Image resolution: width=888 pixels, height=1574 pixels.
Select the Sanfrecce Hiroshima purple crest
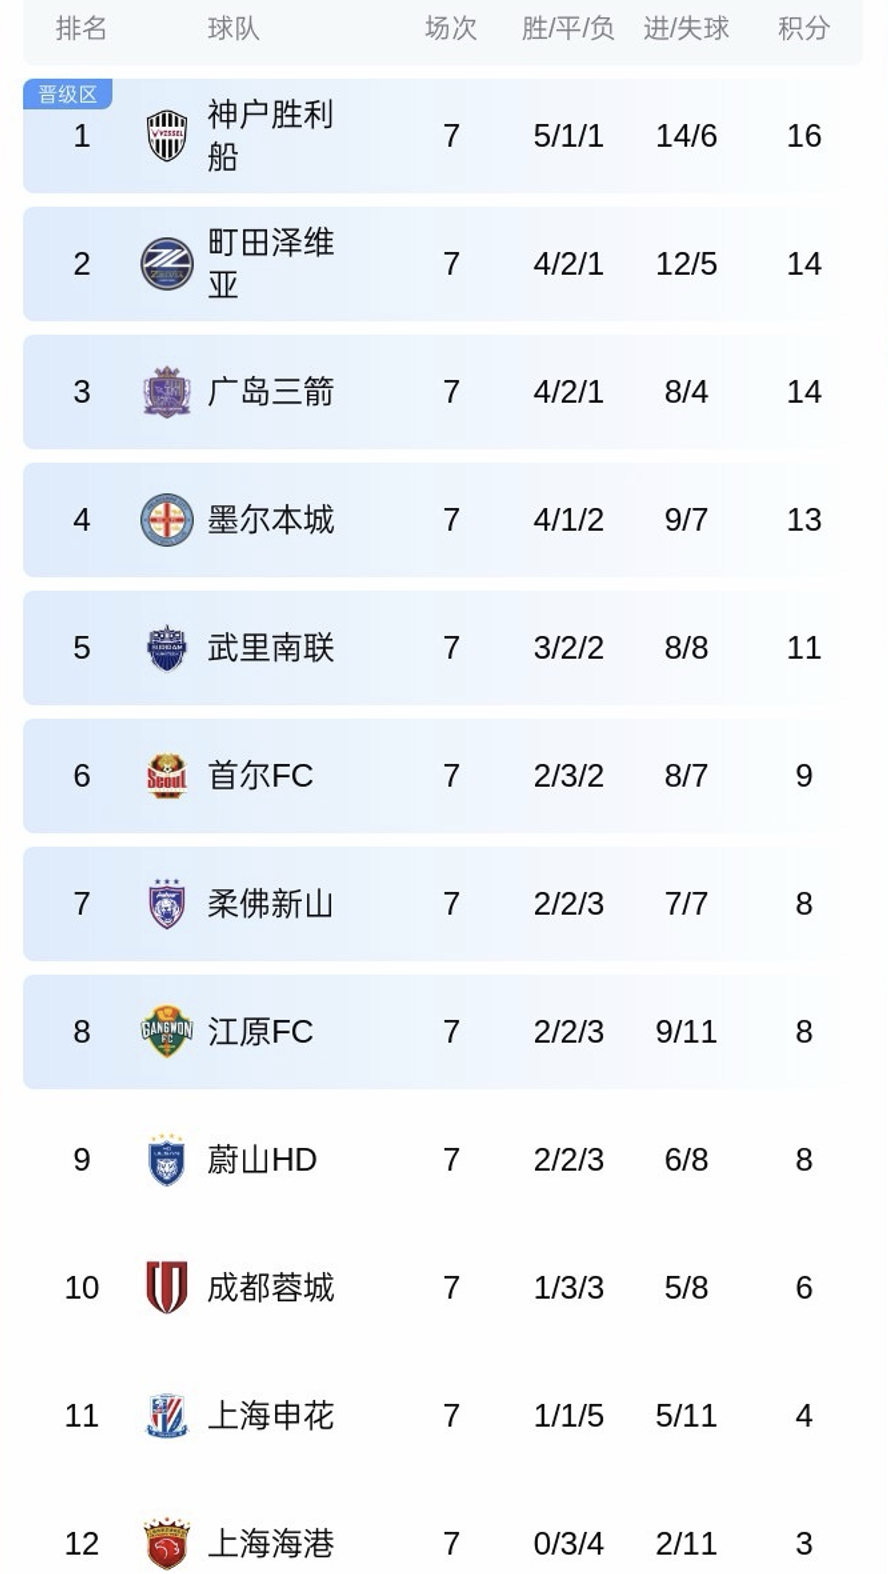[167, 392]
